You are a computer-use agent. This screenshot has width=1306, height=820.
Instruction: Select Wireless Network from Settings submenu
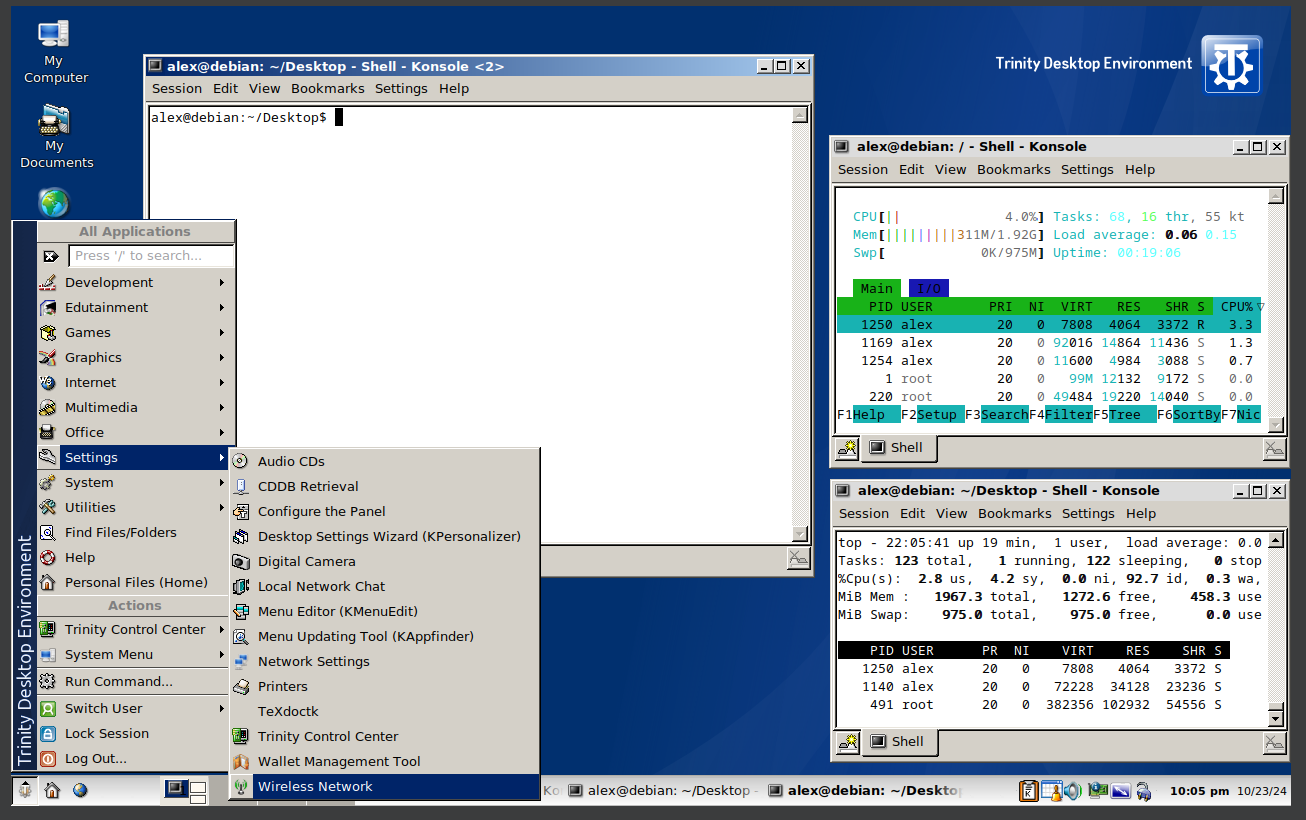coord(315,787)
